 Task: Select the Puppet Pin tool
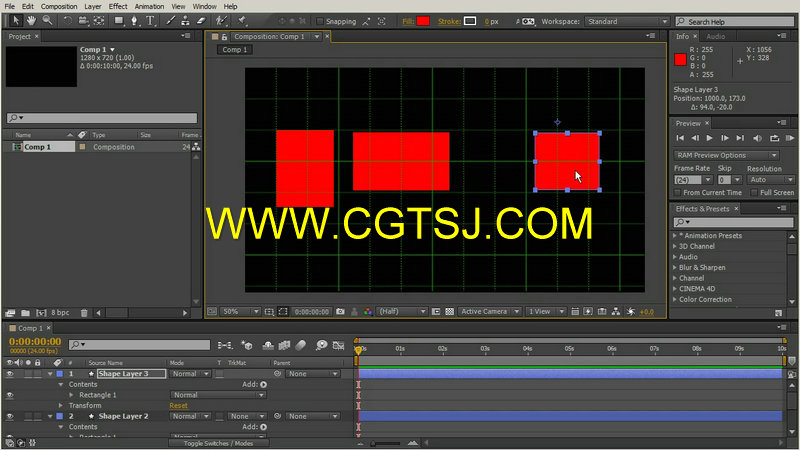point(242,21)
